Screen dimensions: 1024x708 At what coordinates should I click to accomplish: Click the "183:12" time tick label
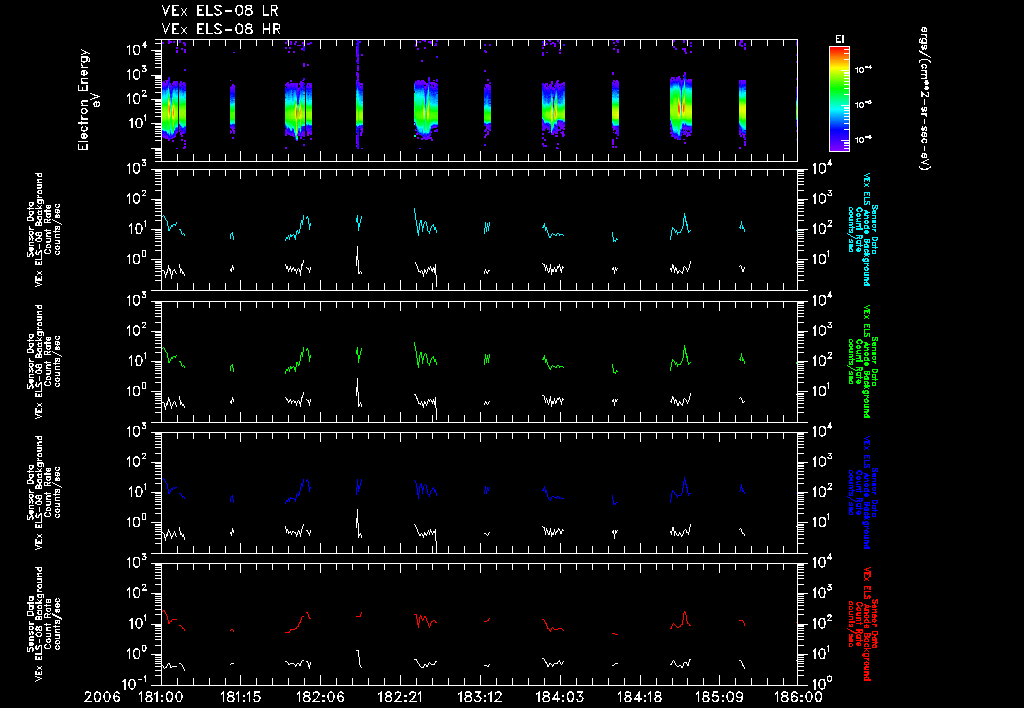pyautogui.click(x=479, y=698)
